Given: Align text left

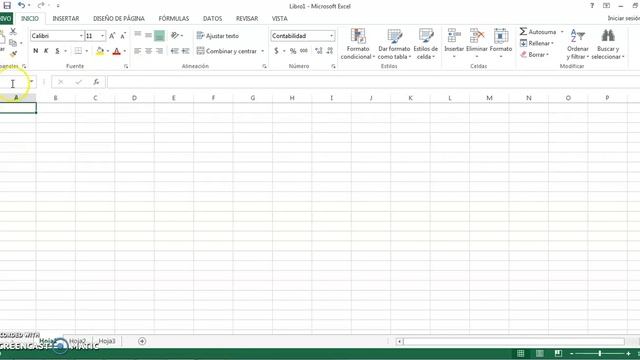Looking at the screenshot, I should (138, 51).
